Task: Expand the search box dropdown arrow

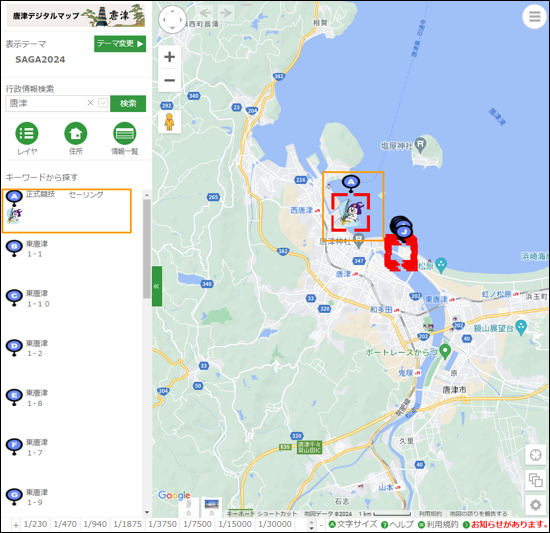Action: tap(103, 103)
